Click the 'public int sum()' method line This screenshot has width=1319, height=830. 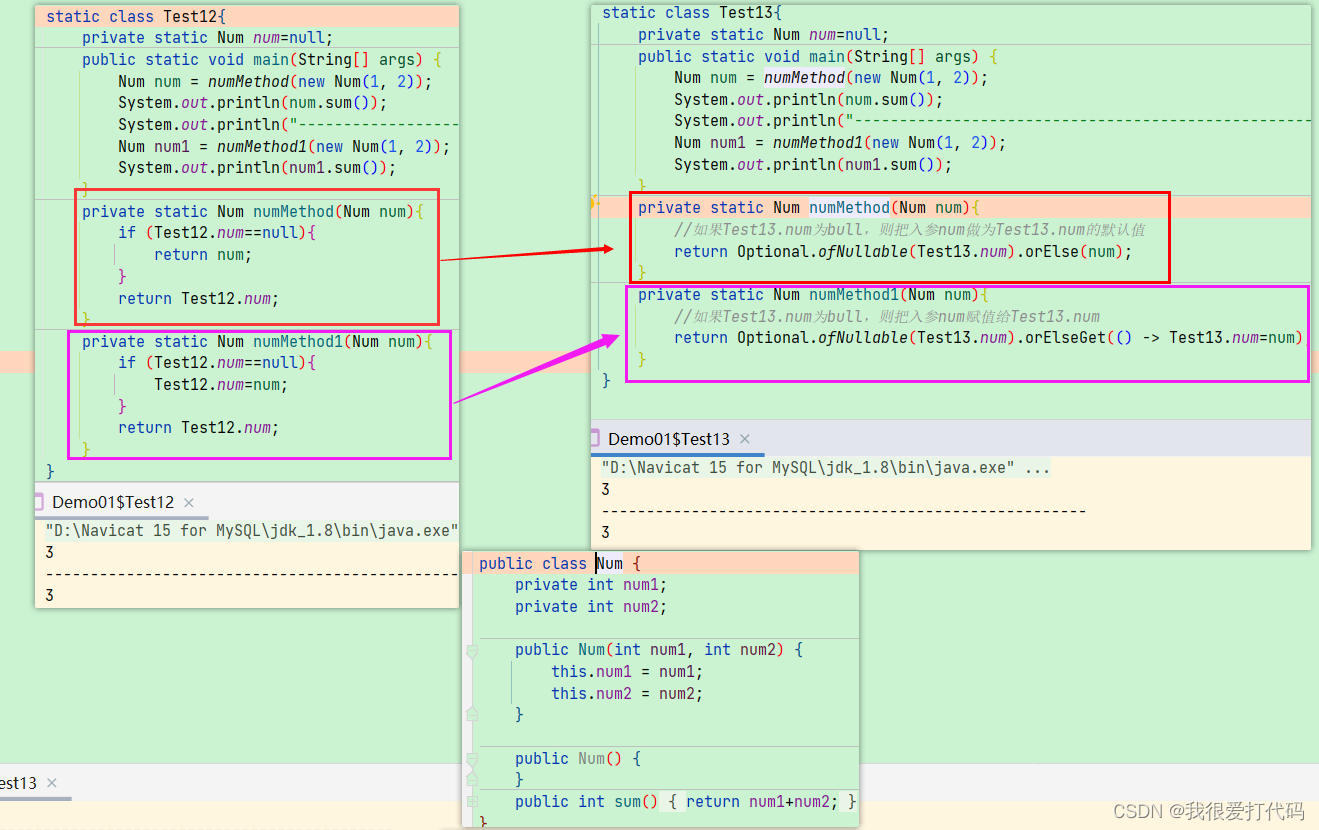[686, 802]
